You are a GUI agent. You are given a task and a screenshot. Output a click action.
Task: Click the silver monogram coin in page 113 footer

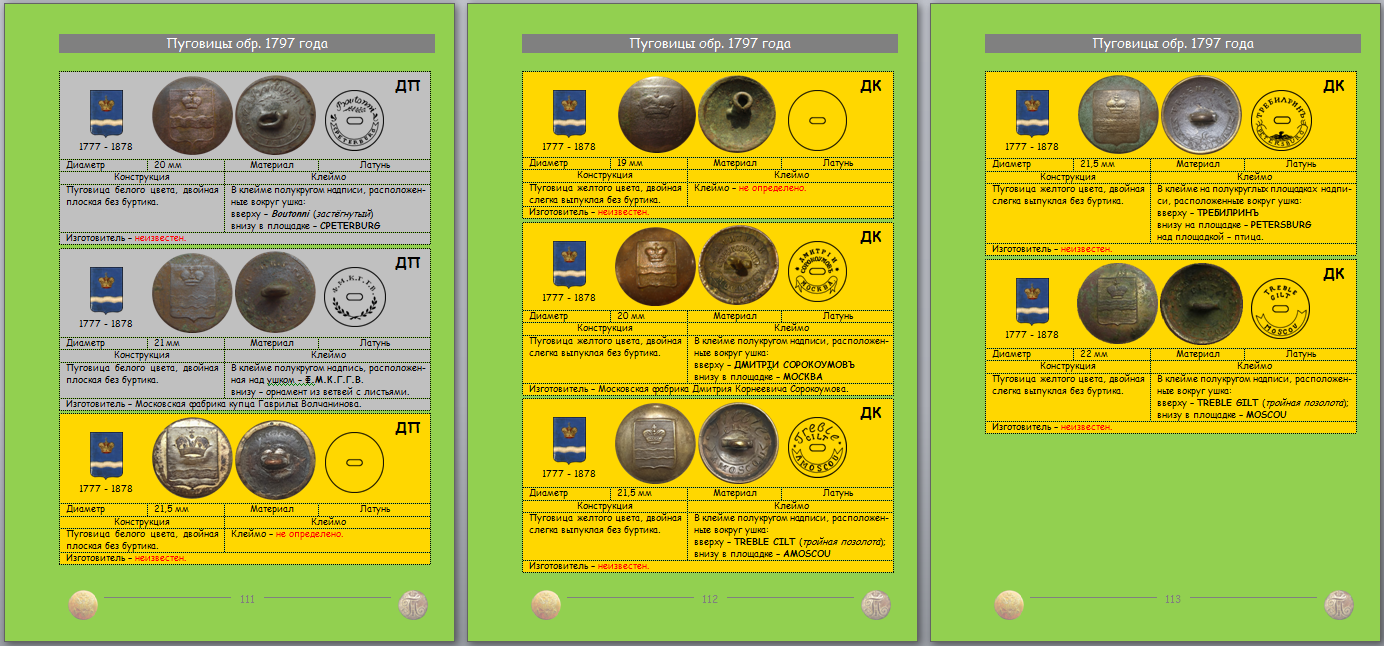pos(1339,604)
